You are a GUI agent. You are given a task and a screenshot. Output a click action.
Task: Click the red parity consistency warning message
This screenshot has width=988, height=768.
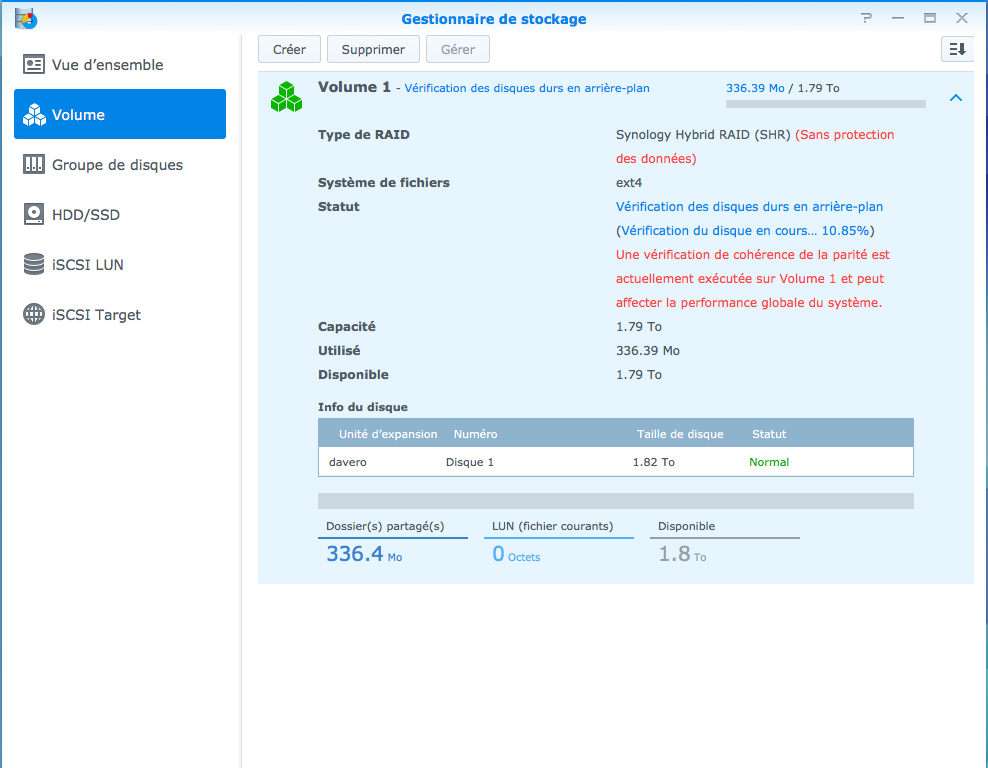pyautogui.click(x=752, y=278)
